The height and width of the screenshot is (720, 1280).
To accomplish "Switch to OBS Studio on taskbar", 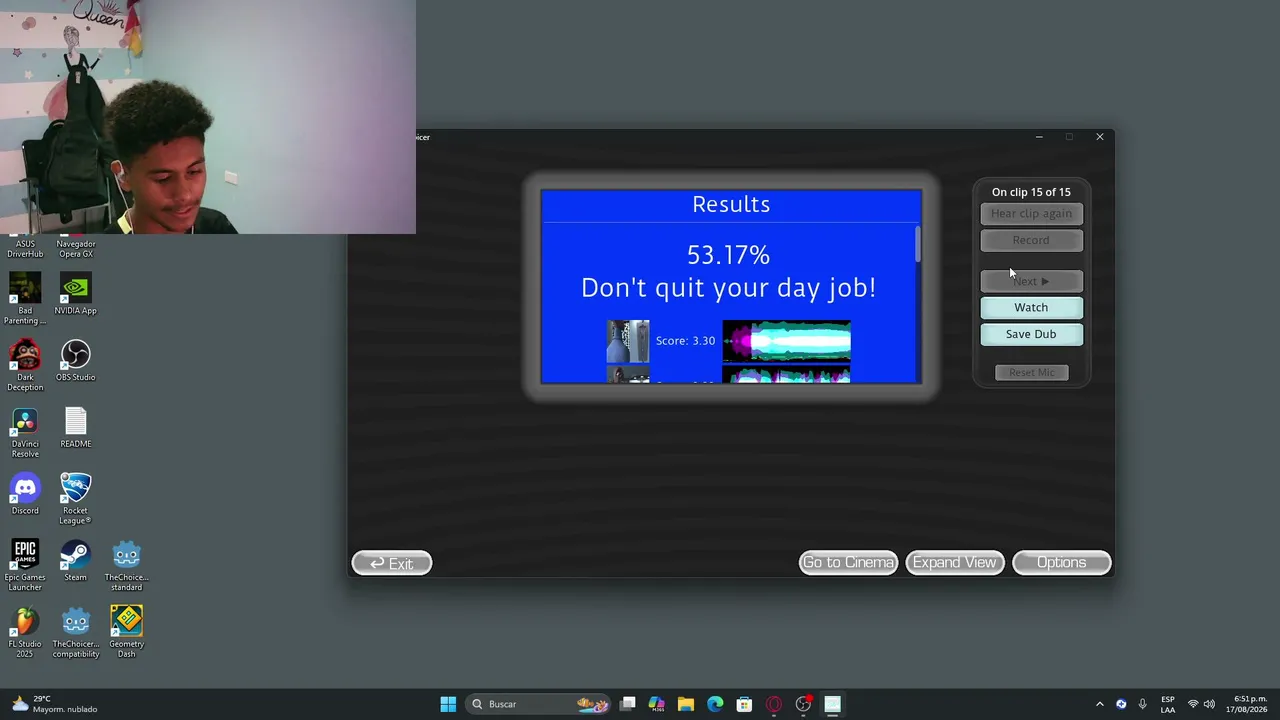I will (x=803, y=704).
